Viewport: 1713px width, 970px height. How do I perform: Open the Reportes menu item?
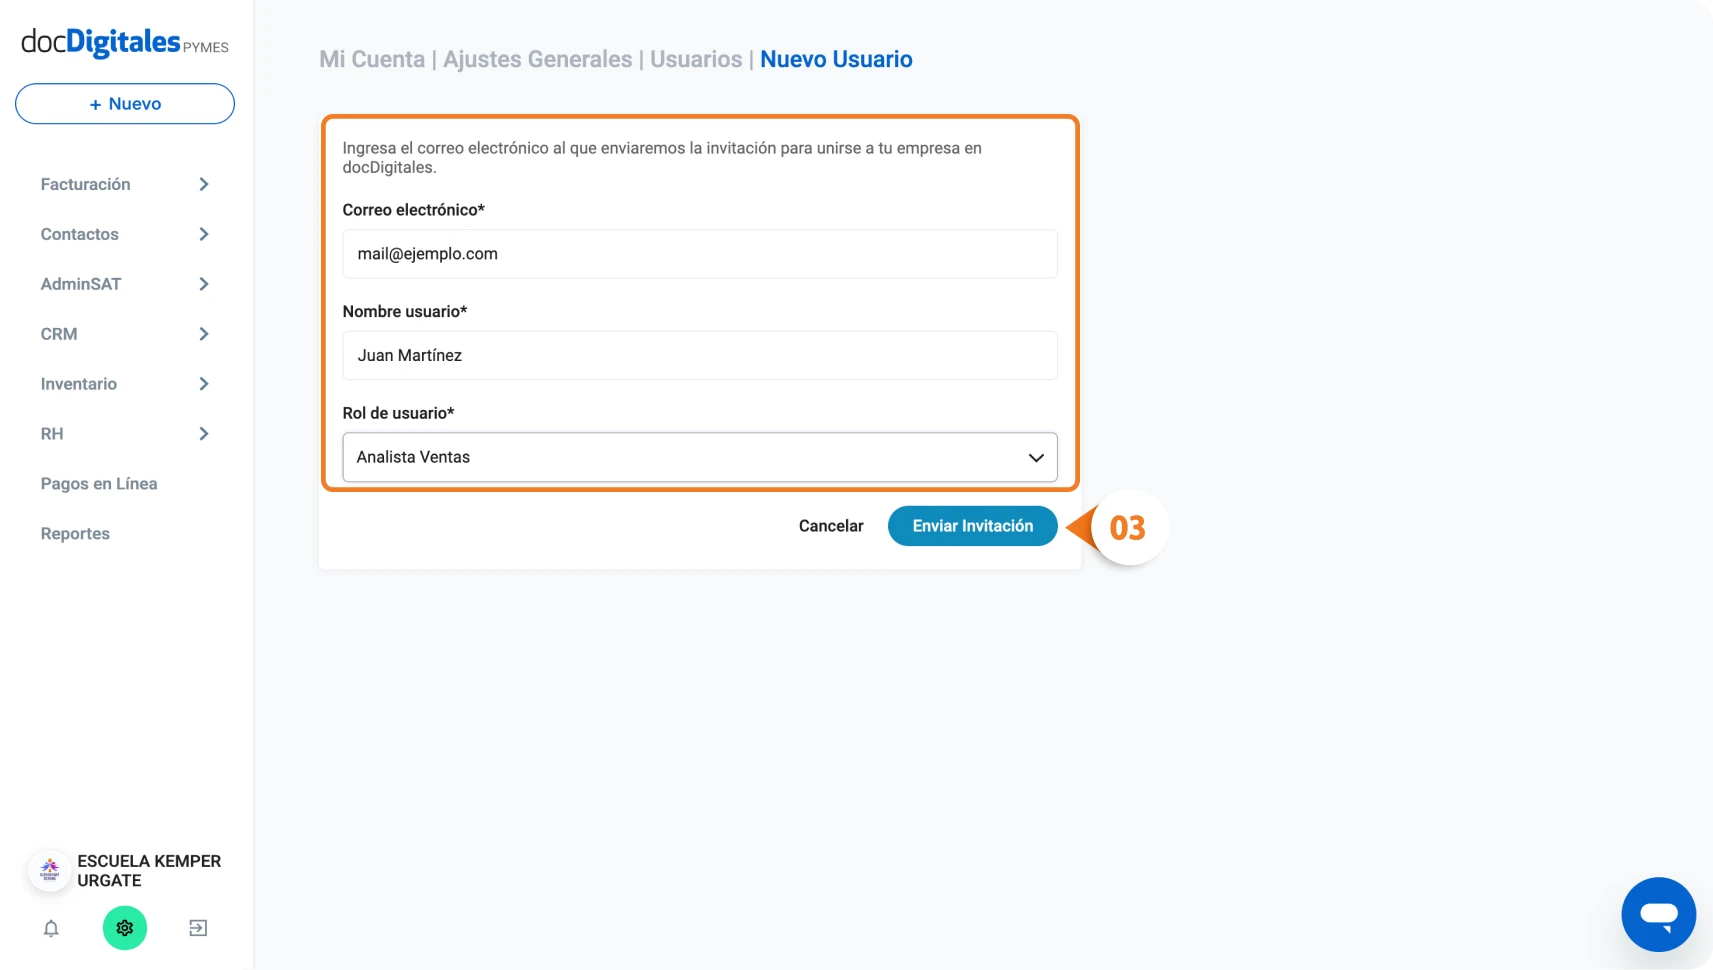pos(75,534)
